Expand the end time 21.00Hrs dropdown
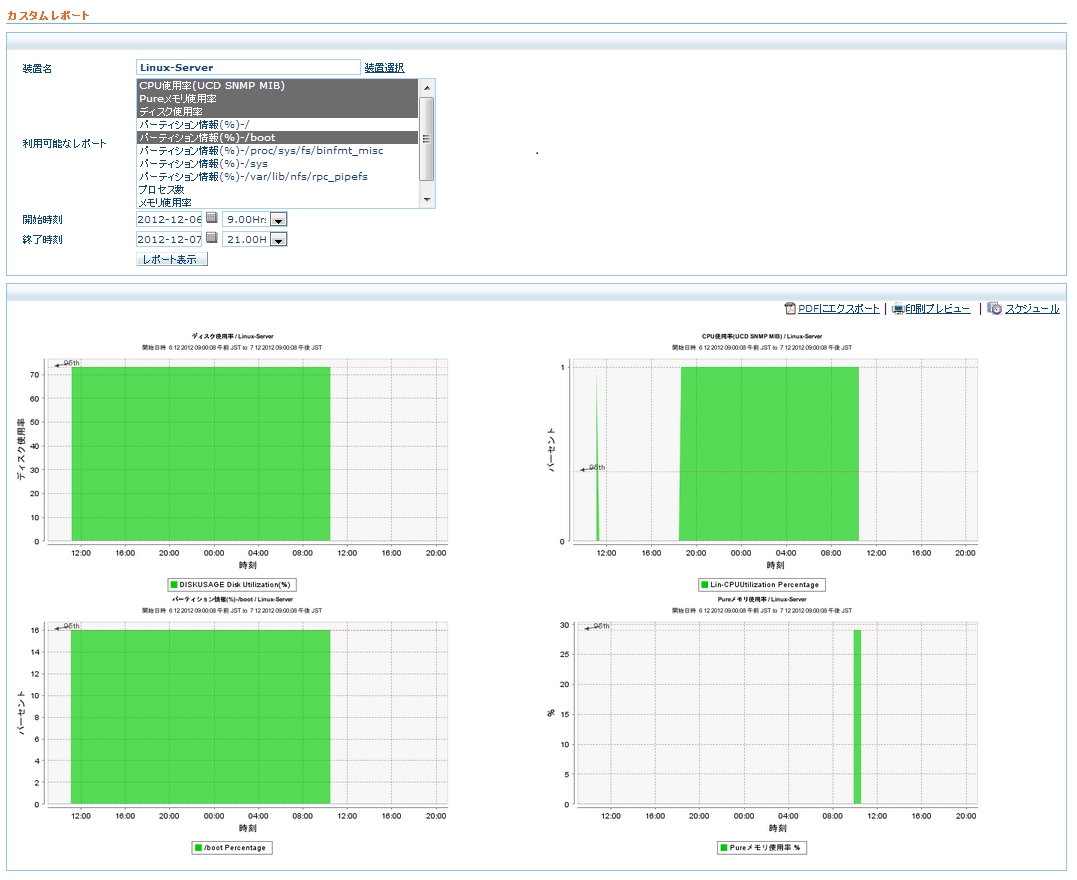1077x880 pixels. pos(279,240)
